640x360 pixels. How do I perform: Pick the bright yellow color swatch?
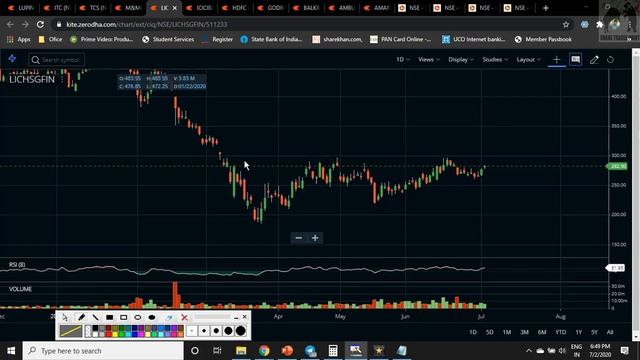[115, 334]
